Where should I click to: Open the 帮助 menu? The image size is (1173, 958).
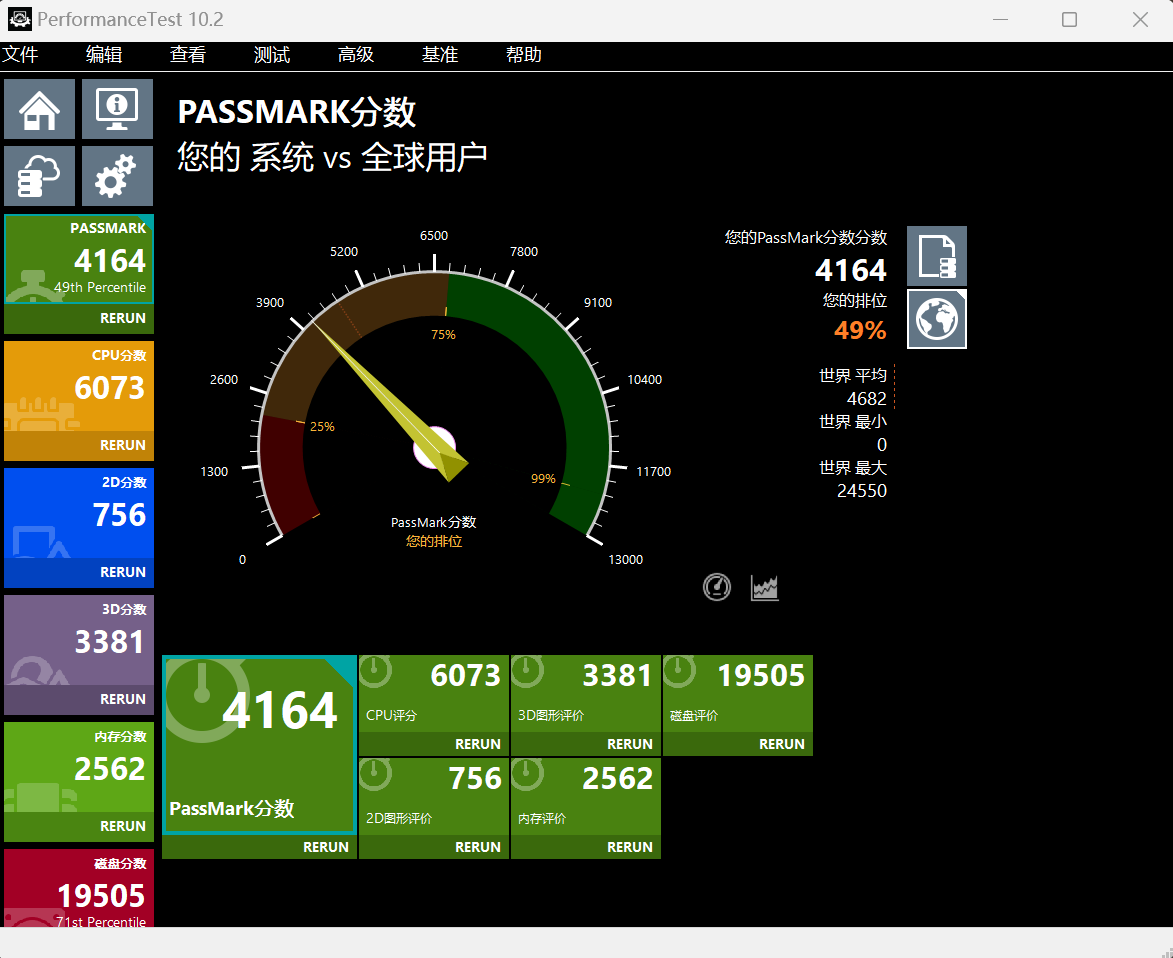point(524,55)
